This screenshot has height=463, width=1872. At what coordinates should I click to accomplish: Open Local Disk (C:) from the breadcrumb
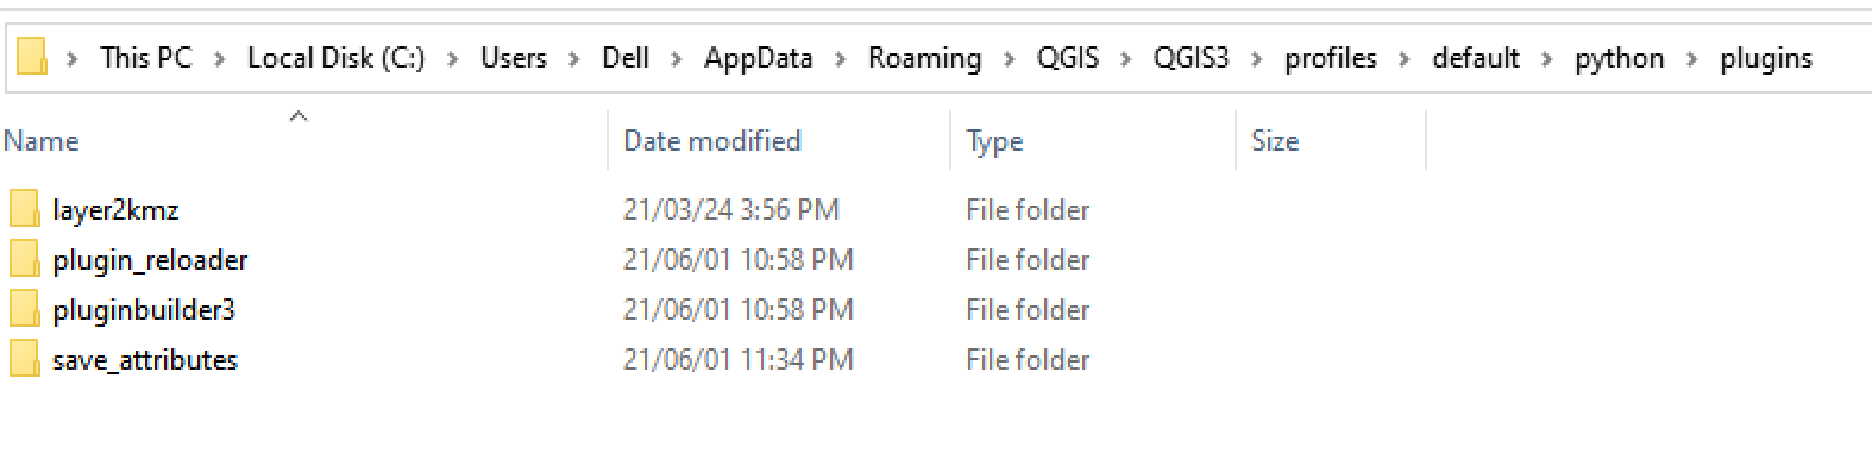336,58
